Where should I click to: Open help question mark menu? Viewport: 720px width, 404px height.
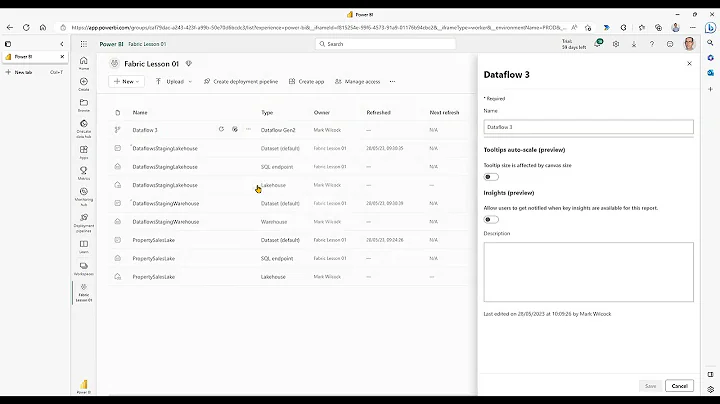coord(652,44)
